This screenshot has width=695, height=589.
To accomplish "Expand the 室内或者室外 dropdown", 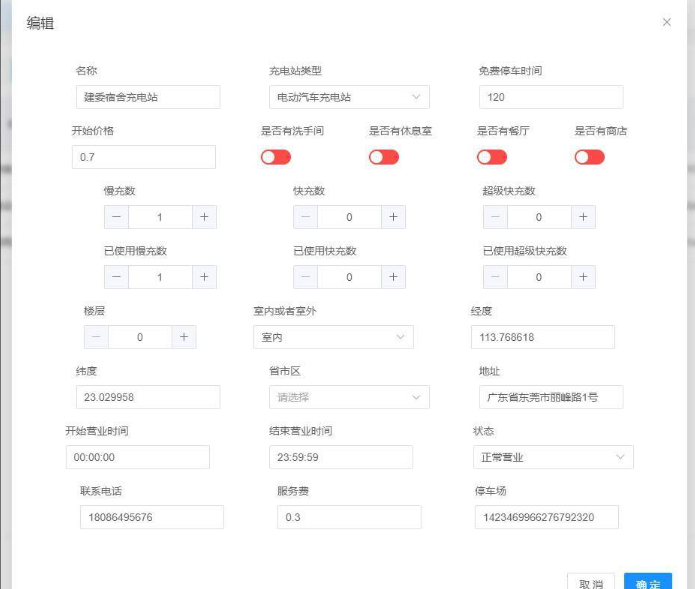I will point(333,337).
